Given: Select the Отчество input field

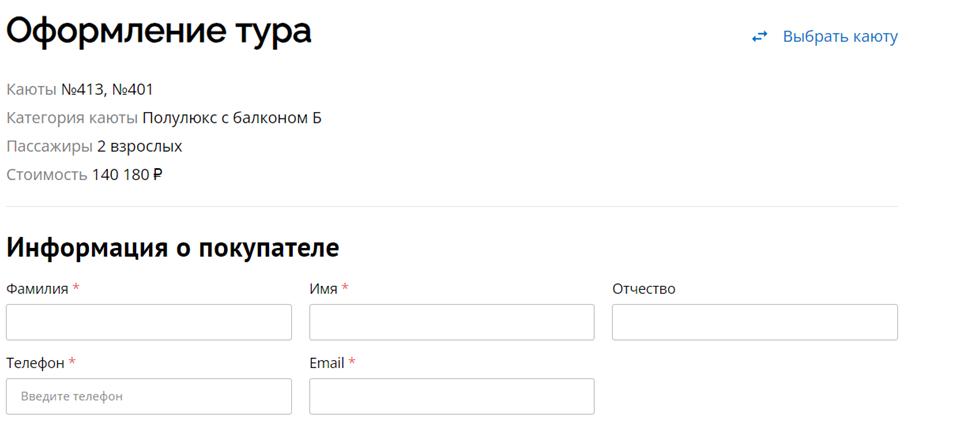Looking at the screenshot, I should (755, 322).
